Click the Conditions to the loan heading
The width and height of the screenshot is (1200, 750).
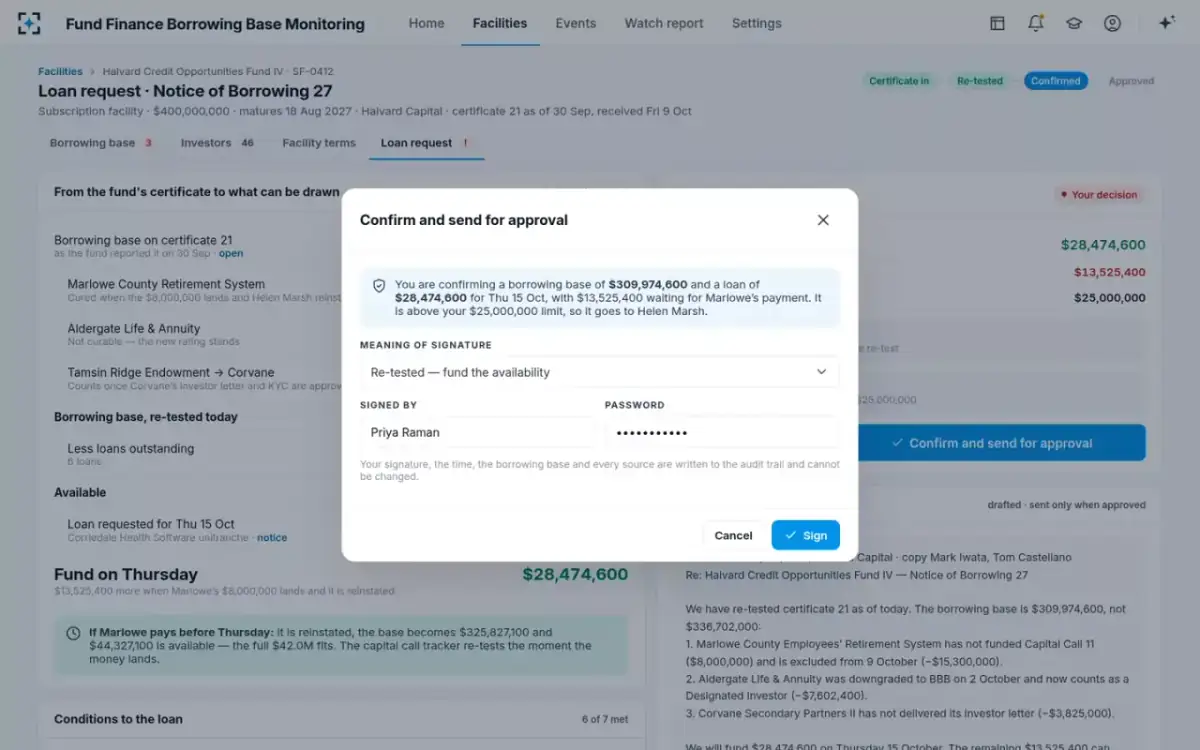118,719
